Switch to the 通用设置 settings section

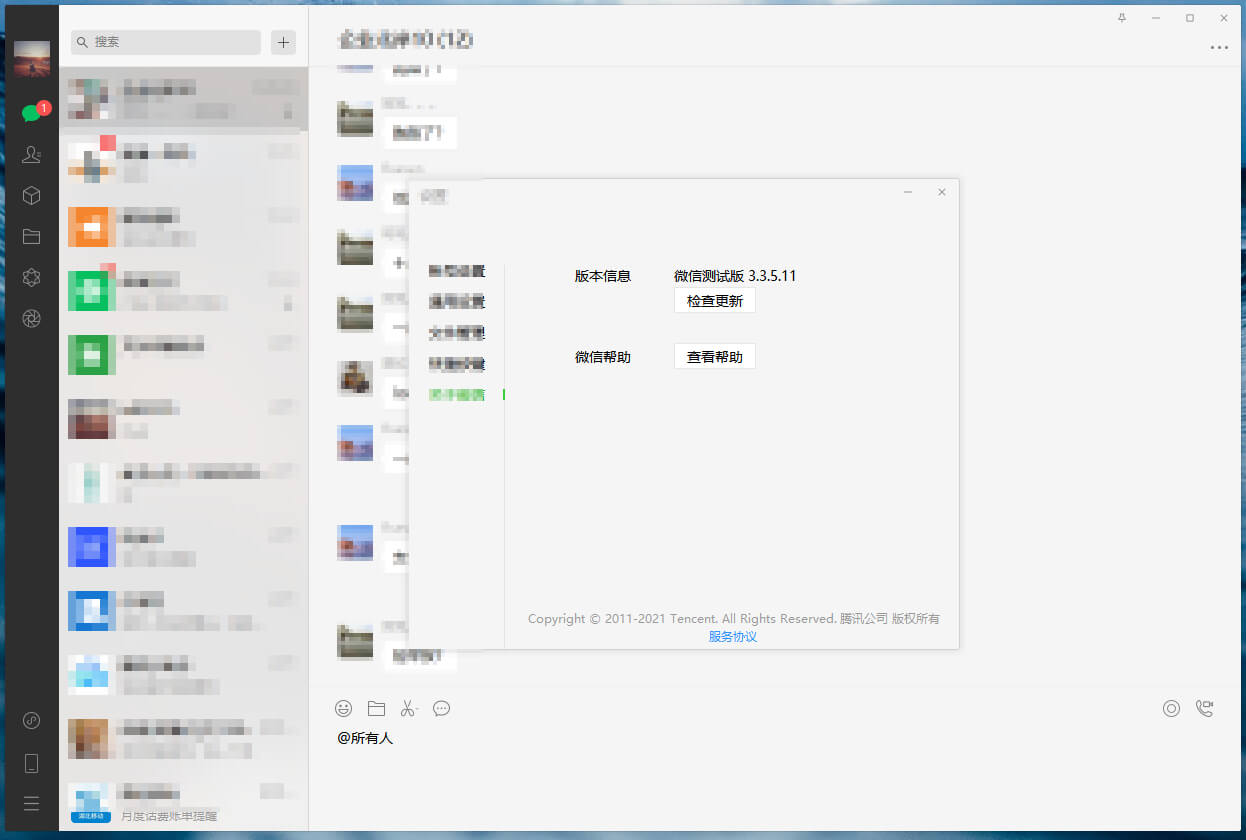click(457, 301)
